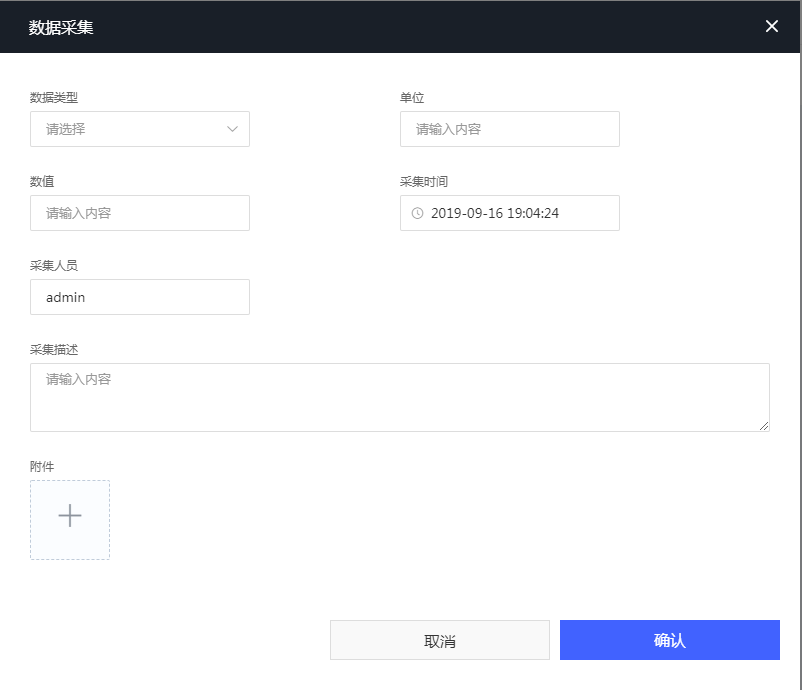Confirm the form with the 确认 button
This screenshot has height=690, width=802.
[x=669, y=640]
